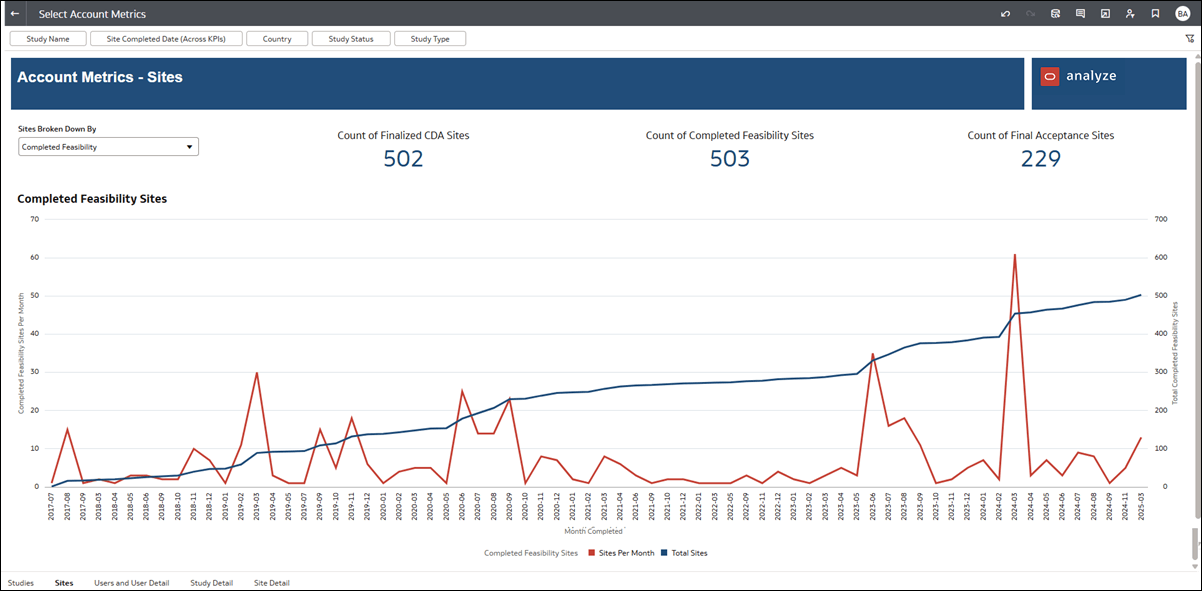Open the Annotations comment icon
Viewport: 1202px width, 591px height.
click(x=1080, y=13)
